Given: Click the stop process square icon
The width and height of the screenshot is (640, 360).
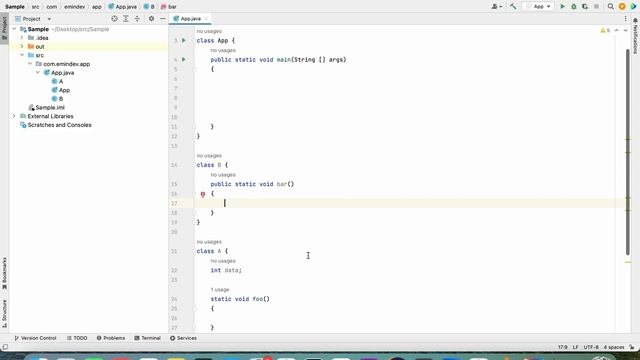Looking at the screenshot, I should 596,7.
